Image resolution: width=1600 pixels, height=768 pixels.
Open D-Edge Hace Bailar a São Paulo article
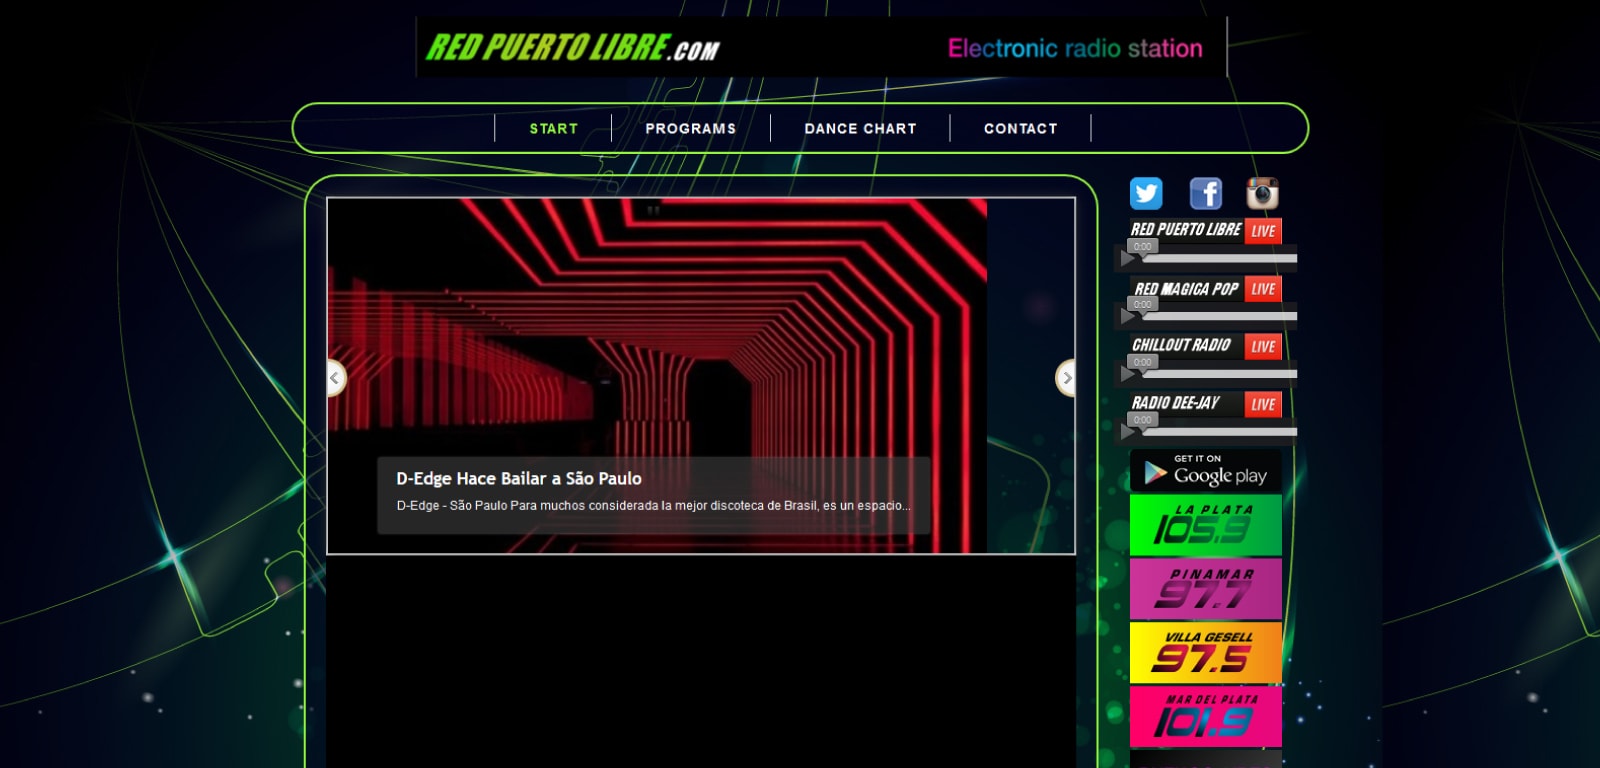click(519, 478)
